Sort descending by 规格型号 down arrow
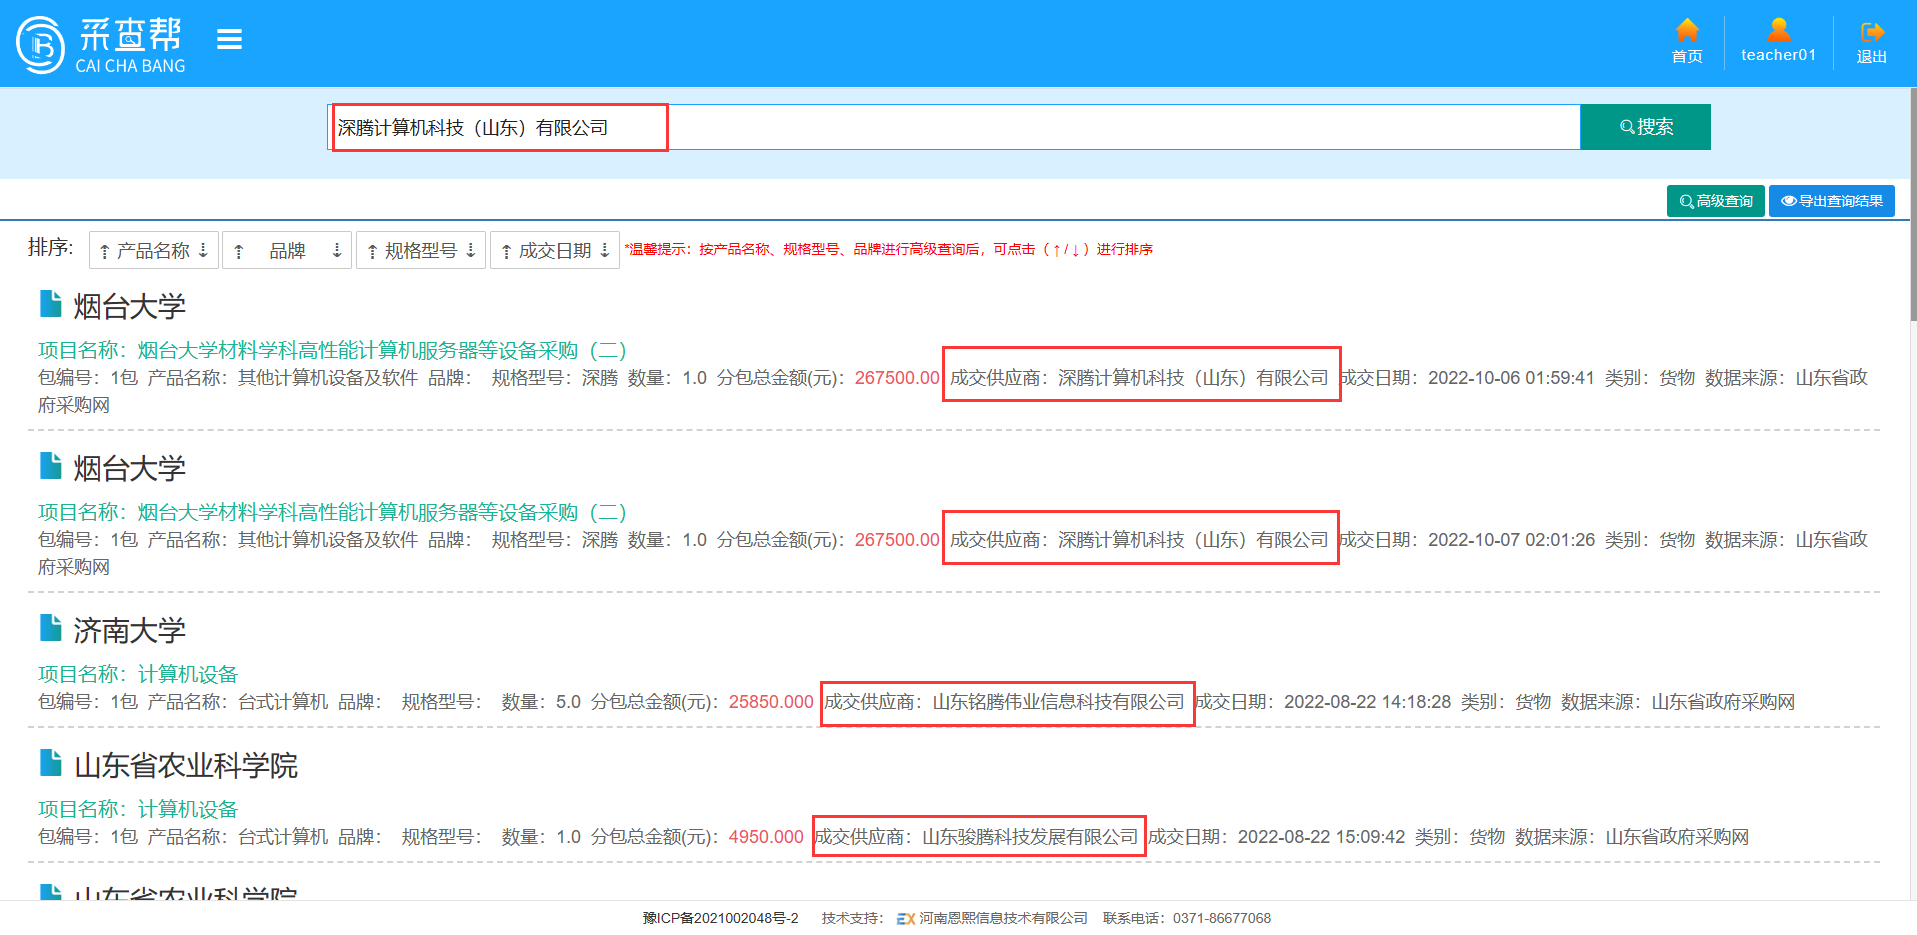This screenshot has width=1917, height=935. [x=471, y=250]
